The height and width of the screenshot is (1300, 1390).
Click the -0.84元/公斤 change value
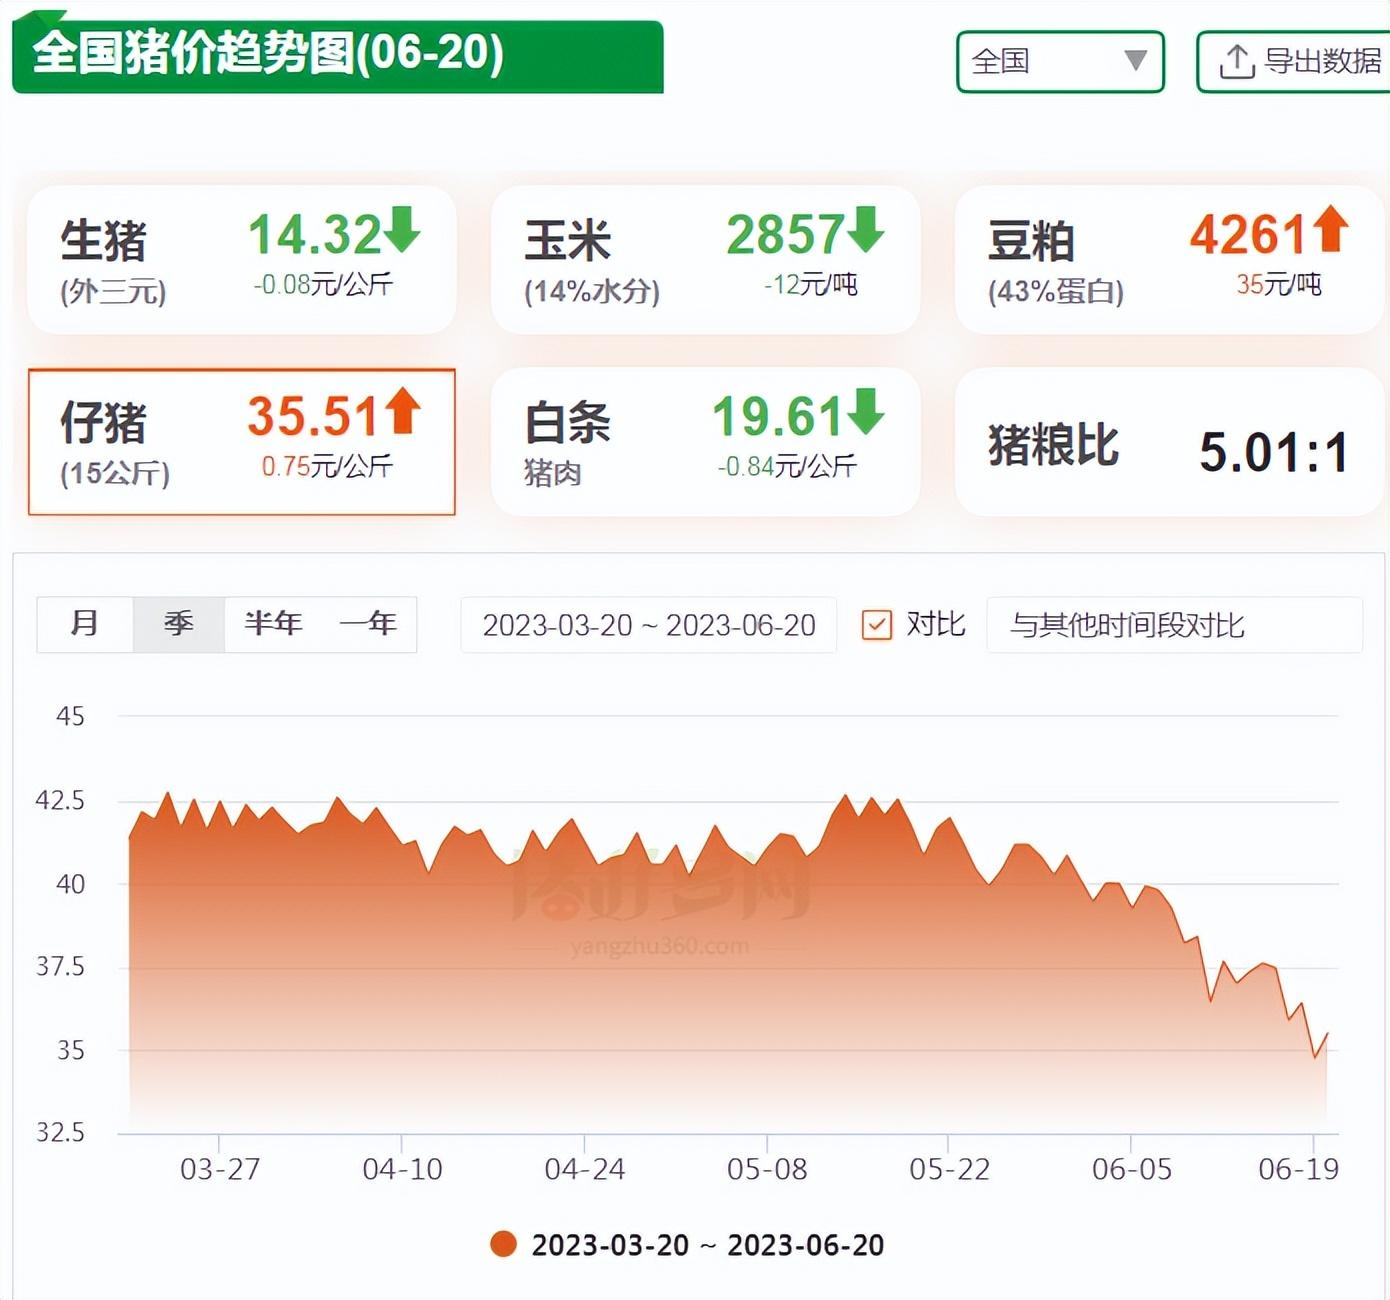(787, 467)
